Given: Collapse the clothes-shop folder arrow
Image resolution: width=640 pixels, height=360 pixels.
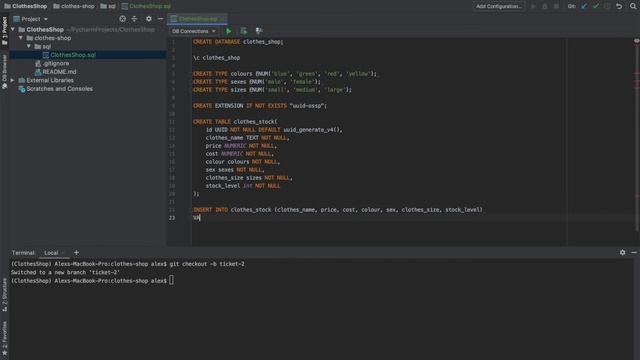Looking at the screenshot, I should [x=21, y=38].
